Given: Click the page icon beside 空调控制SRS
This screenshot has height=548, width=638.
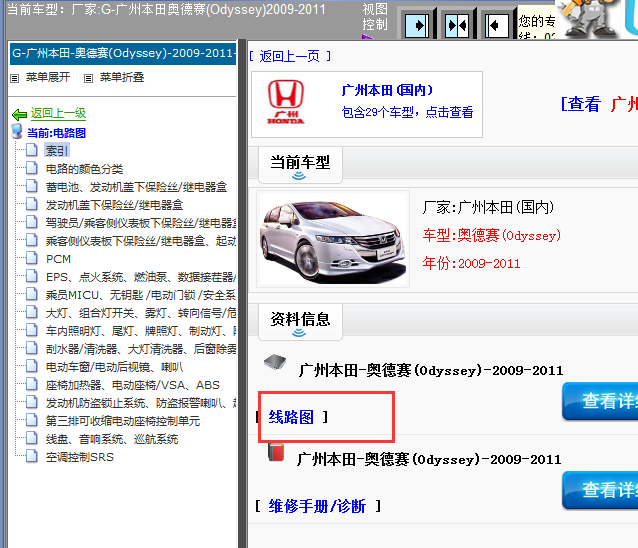Looking at the screenshot, I should pyautogui.click(x=32, y=456).
